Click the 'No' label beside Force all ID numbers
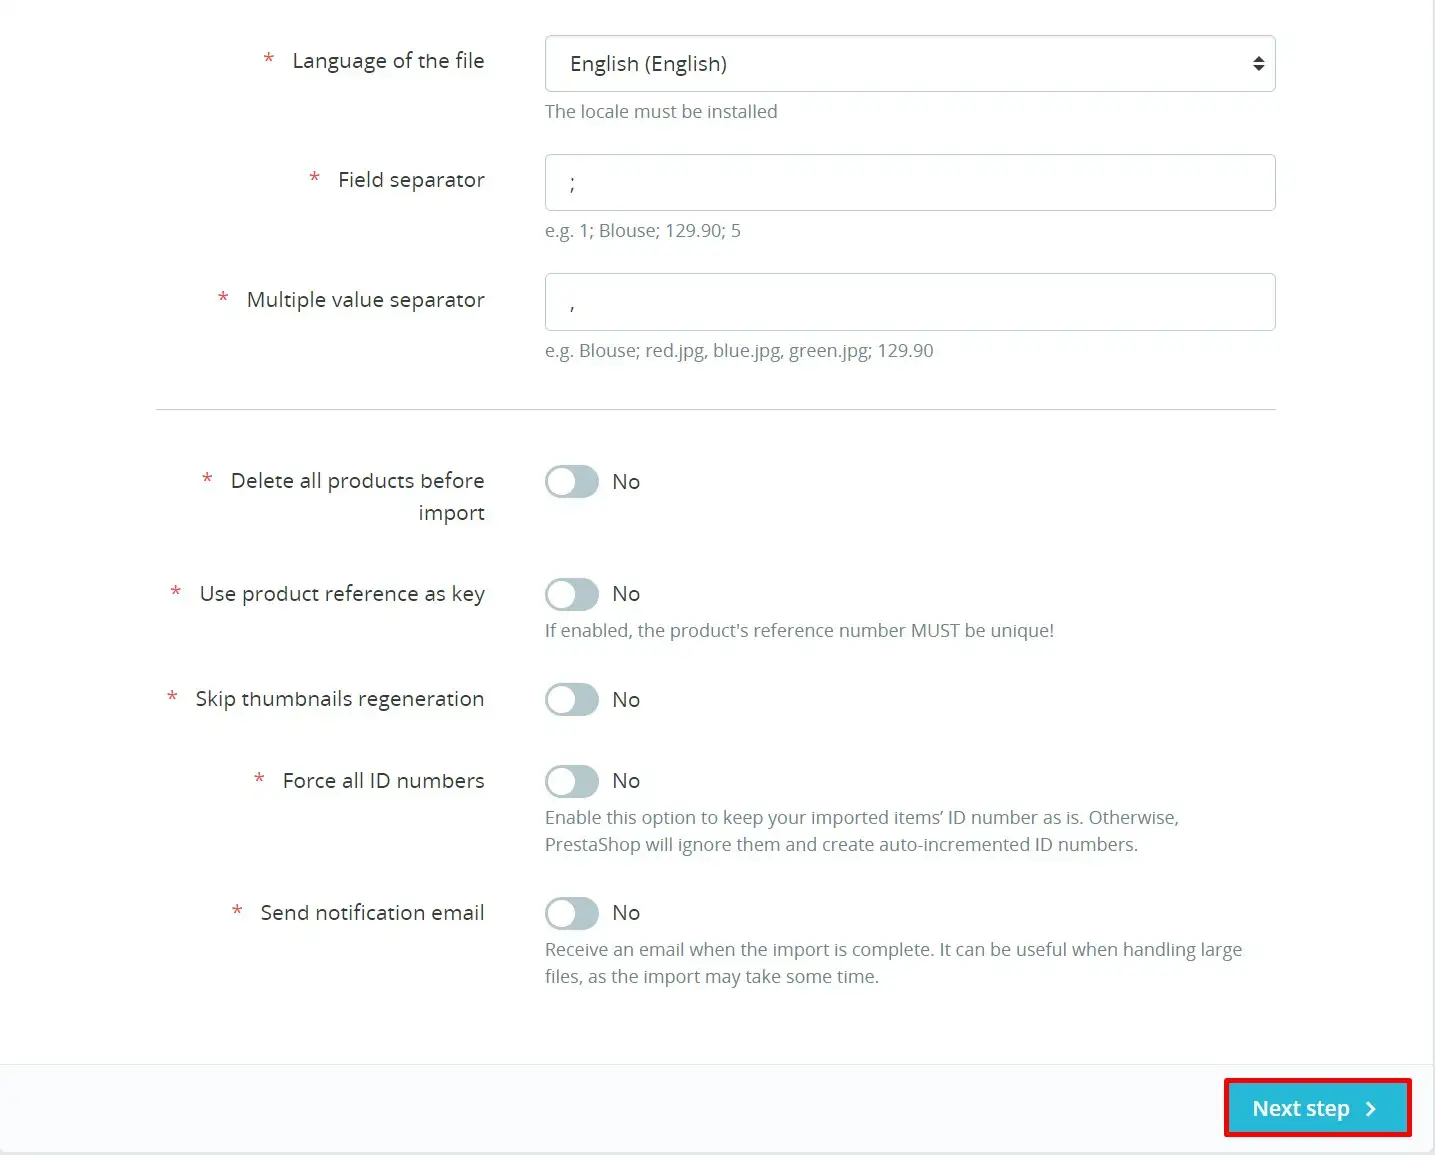 point(626,781)
